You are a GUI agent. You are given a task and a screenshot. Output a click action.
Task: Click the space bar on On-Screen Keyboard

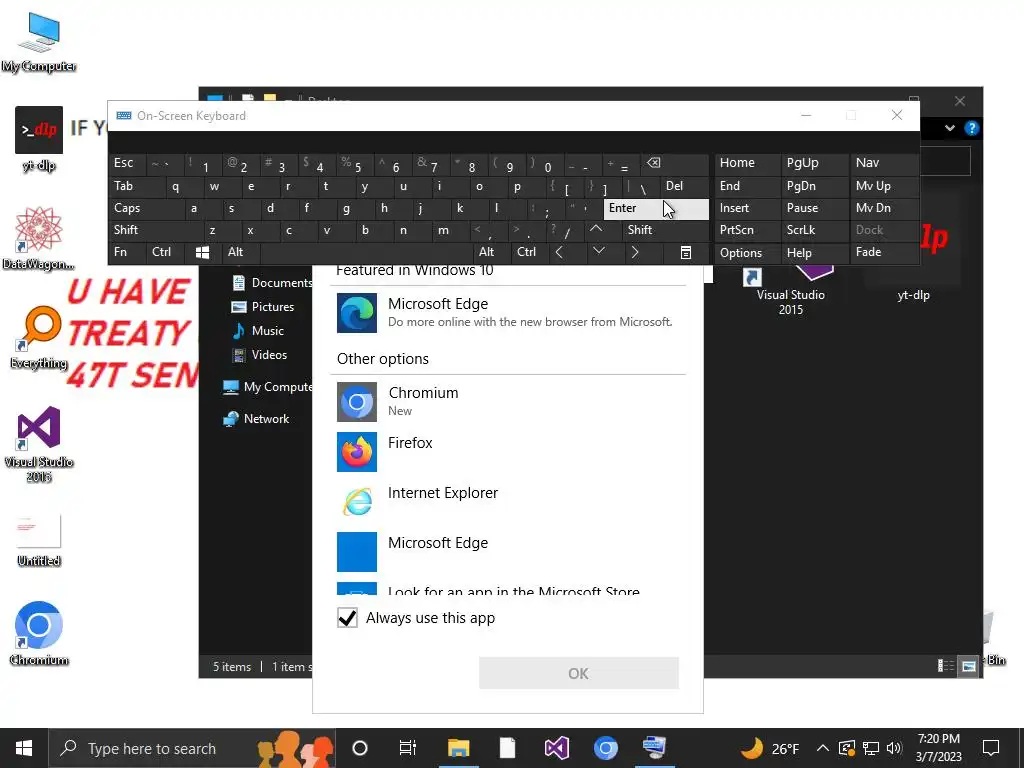pyautogui.click(x=367, y=252)
